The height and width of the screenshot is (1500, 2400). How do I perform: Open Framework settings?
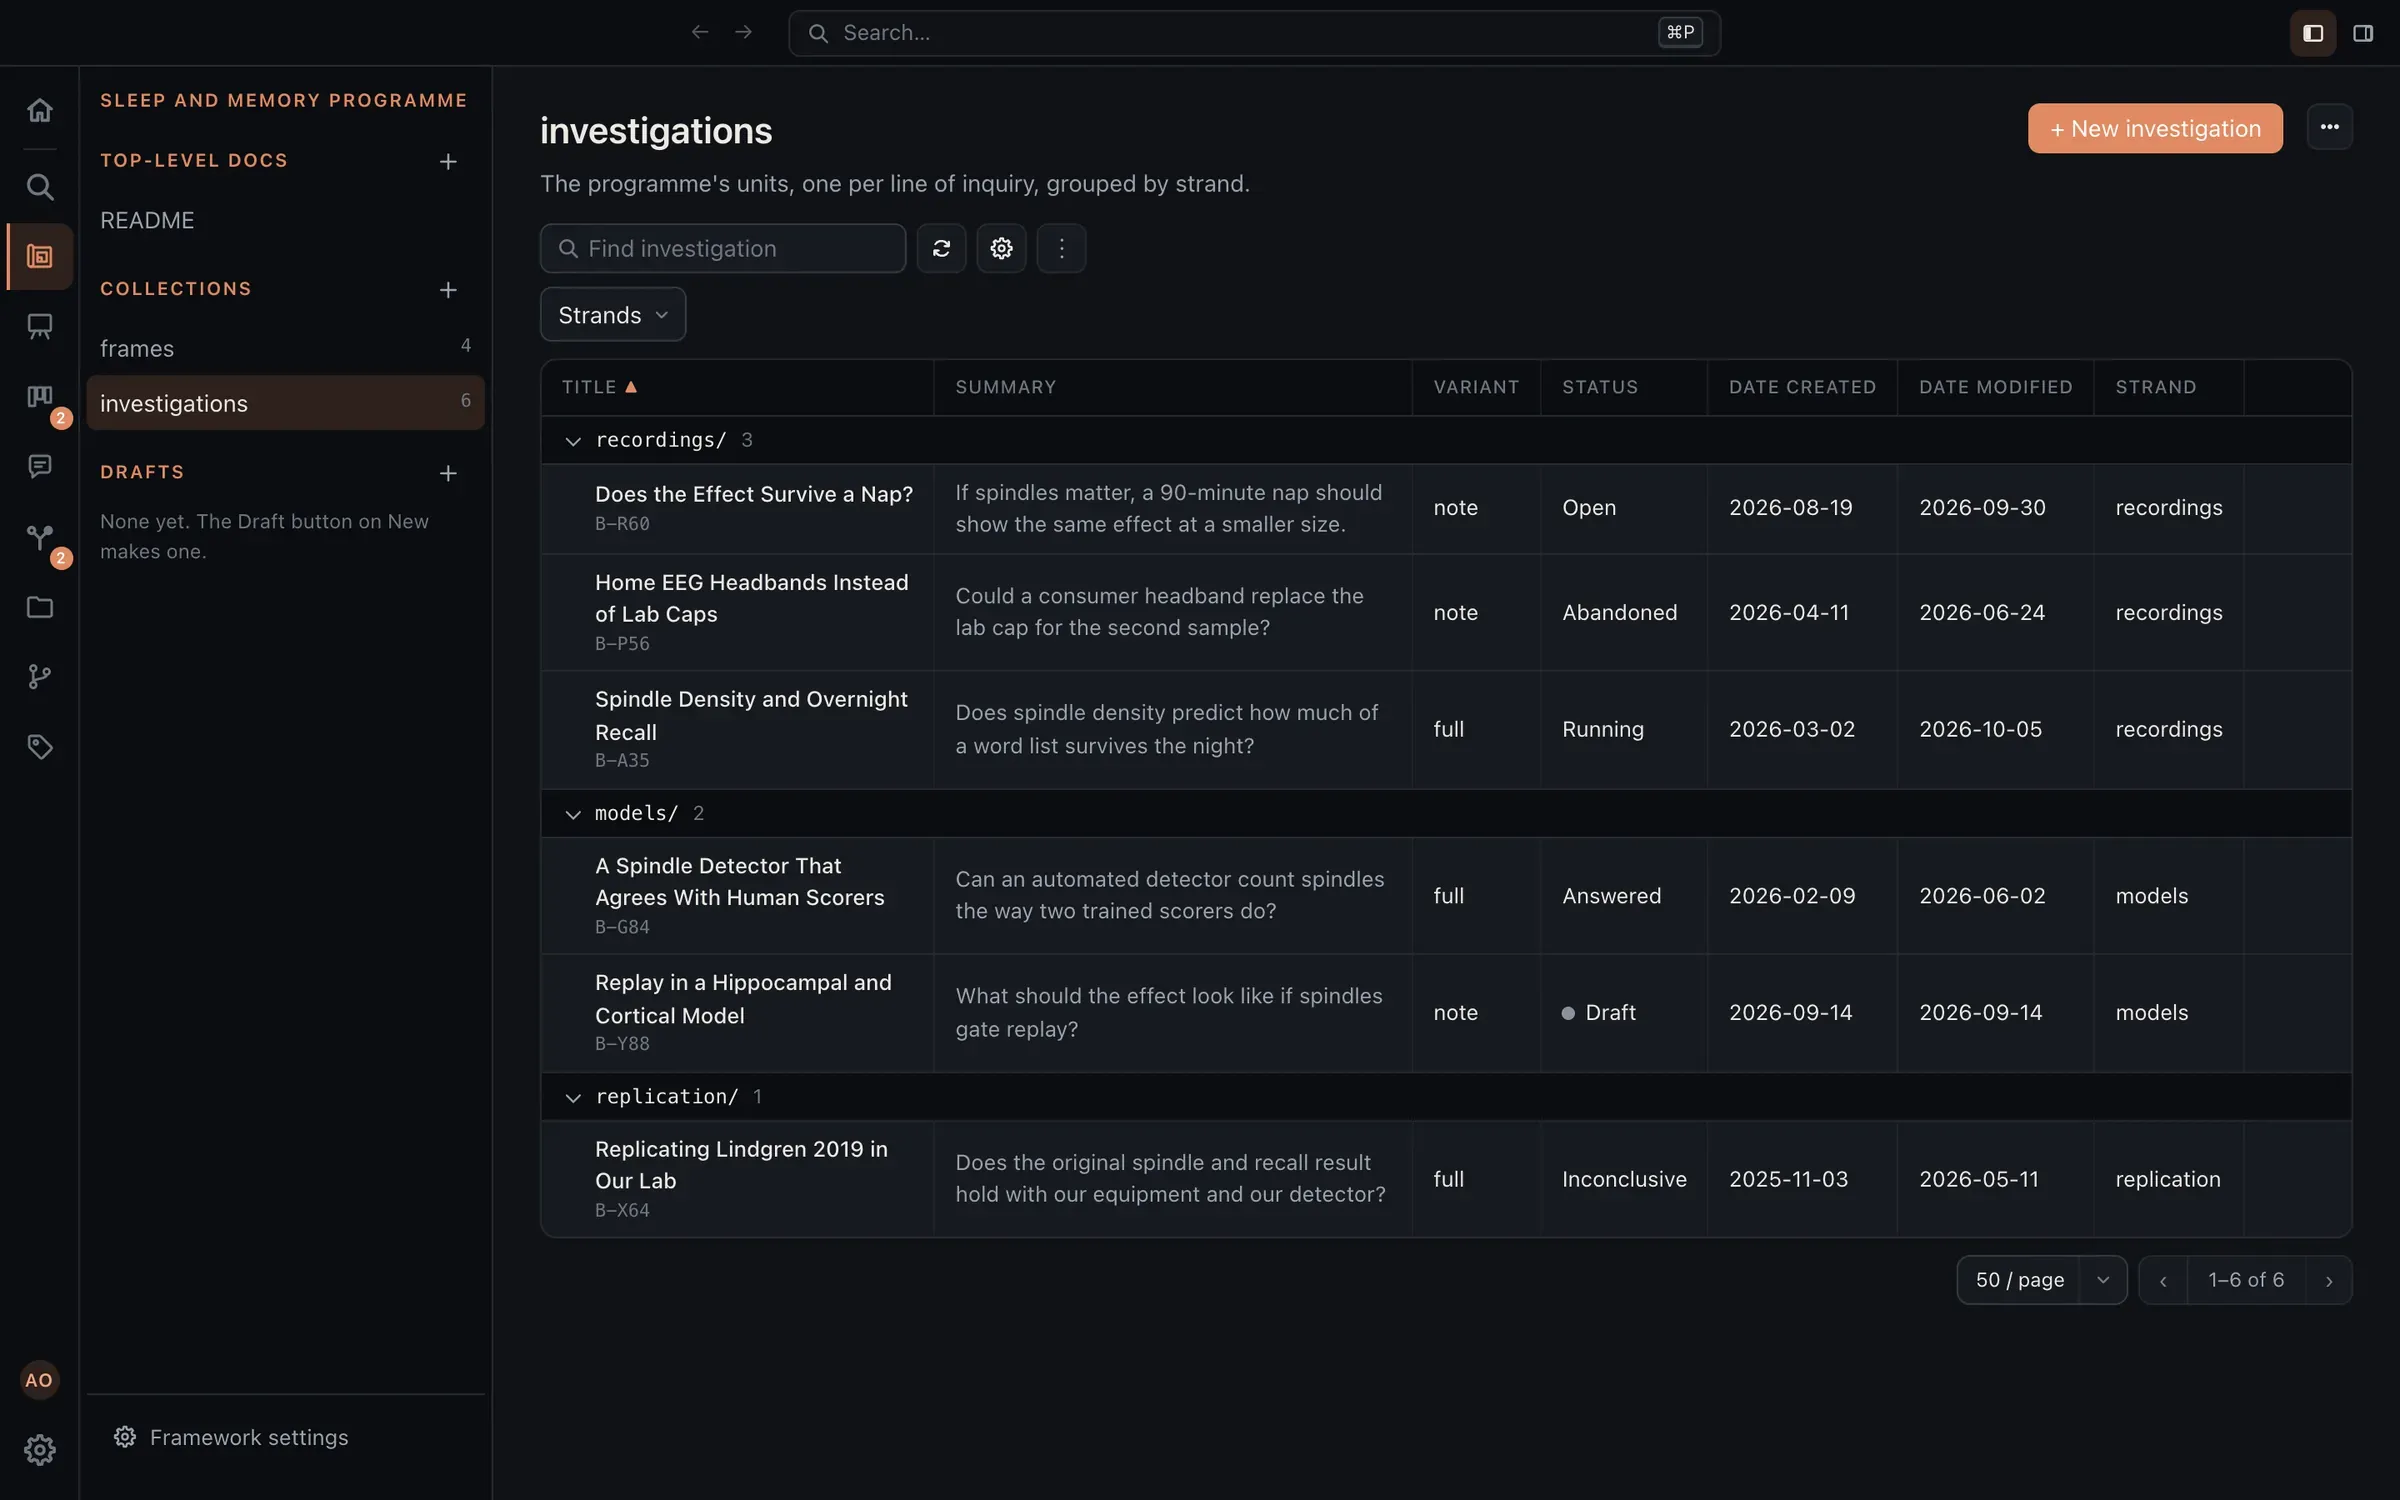231,1437
